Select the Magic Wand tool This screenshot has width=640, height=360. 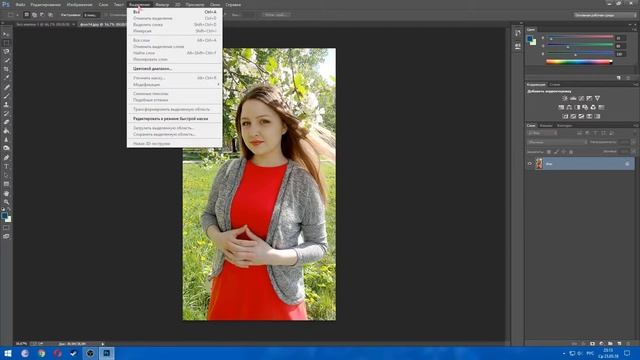pyautogui.click(x=6, y=60)
